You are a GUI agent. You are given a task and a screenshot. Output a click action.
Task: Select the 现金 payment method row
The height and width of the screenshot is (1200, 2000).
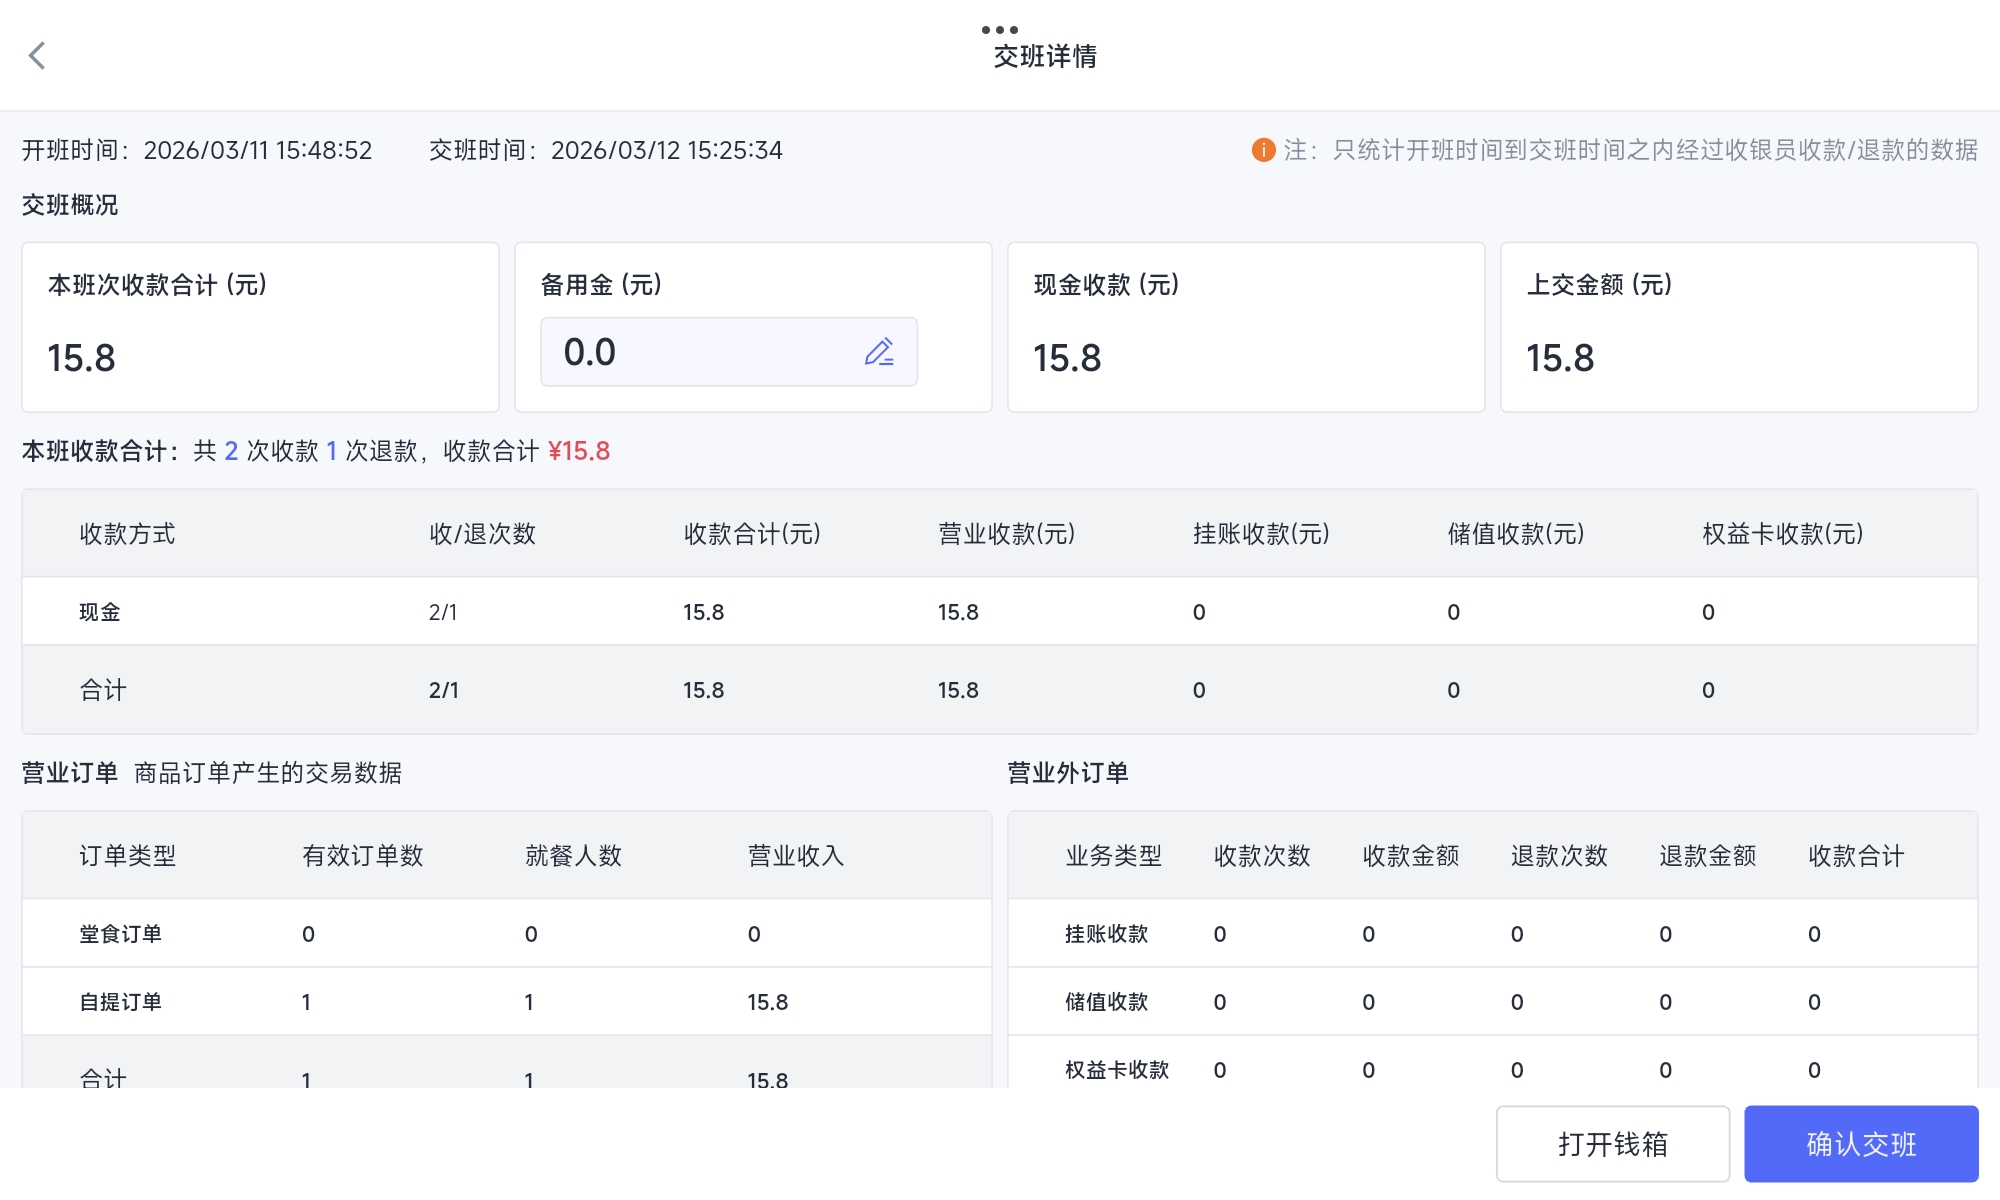point(100,612)
